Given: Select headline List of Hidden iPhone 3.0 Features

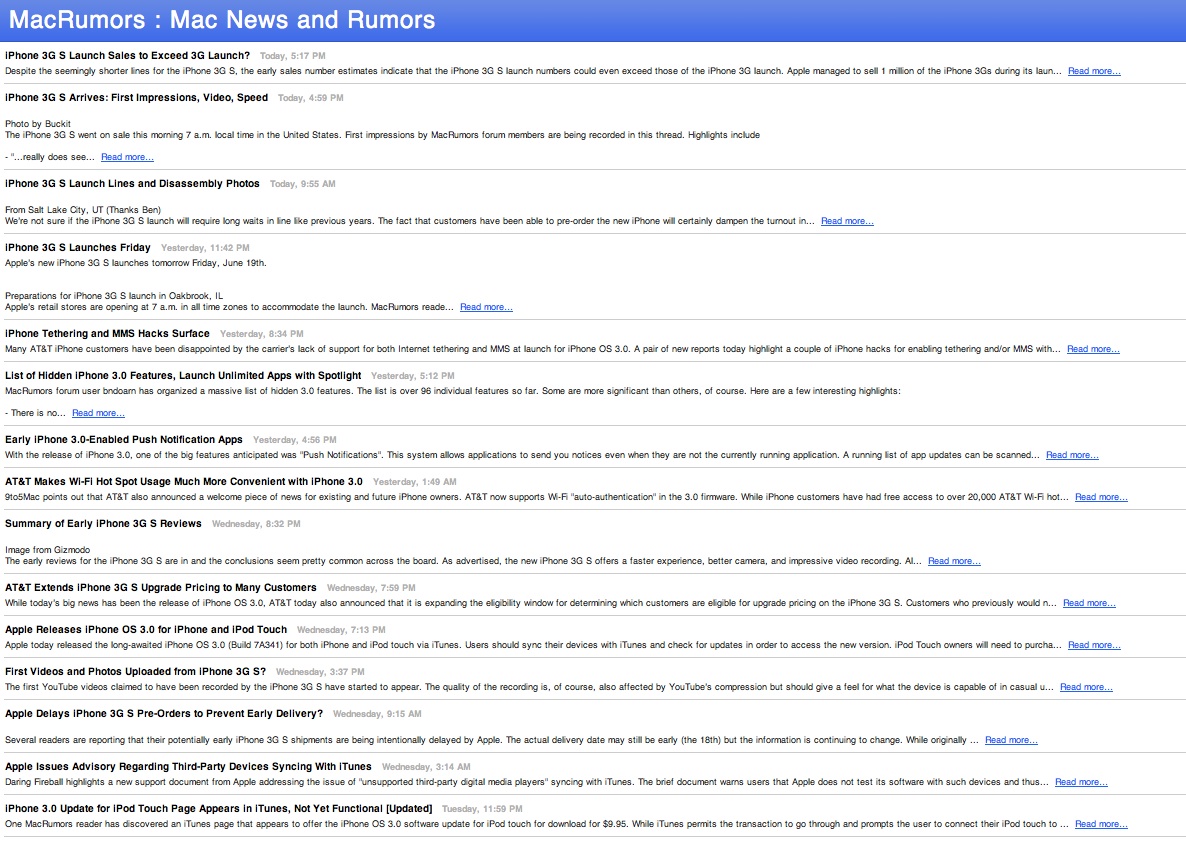Looking at the screenshot, I should [x=183, y=376].
